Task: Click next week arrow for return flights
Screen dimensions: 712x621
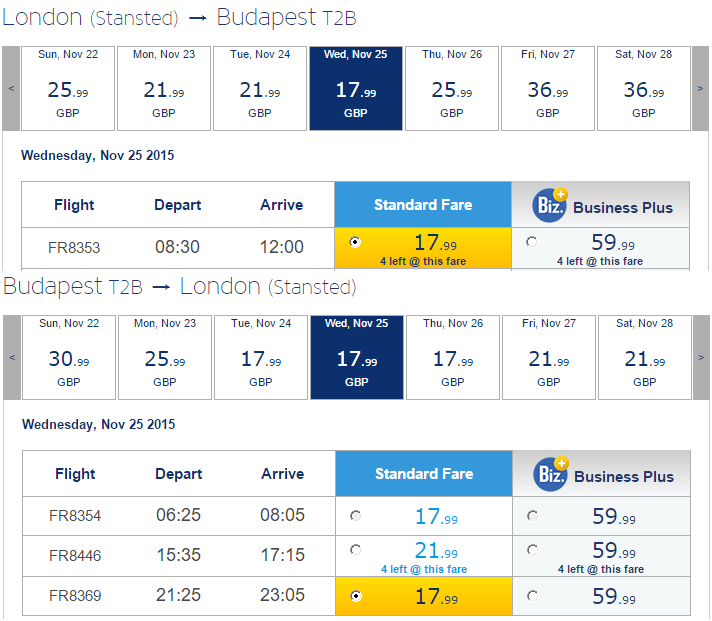Action: (701, 357)
